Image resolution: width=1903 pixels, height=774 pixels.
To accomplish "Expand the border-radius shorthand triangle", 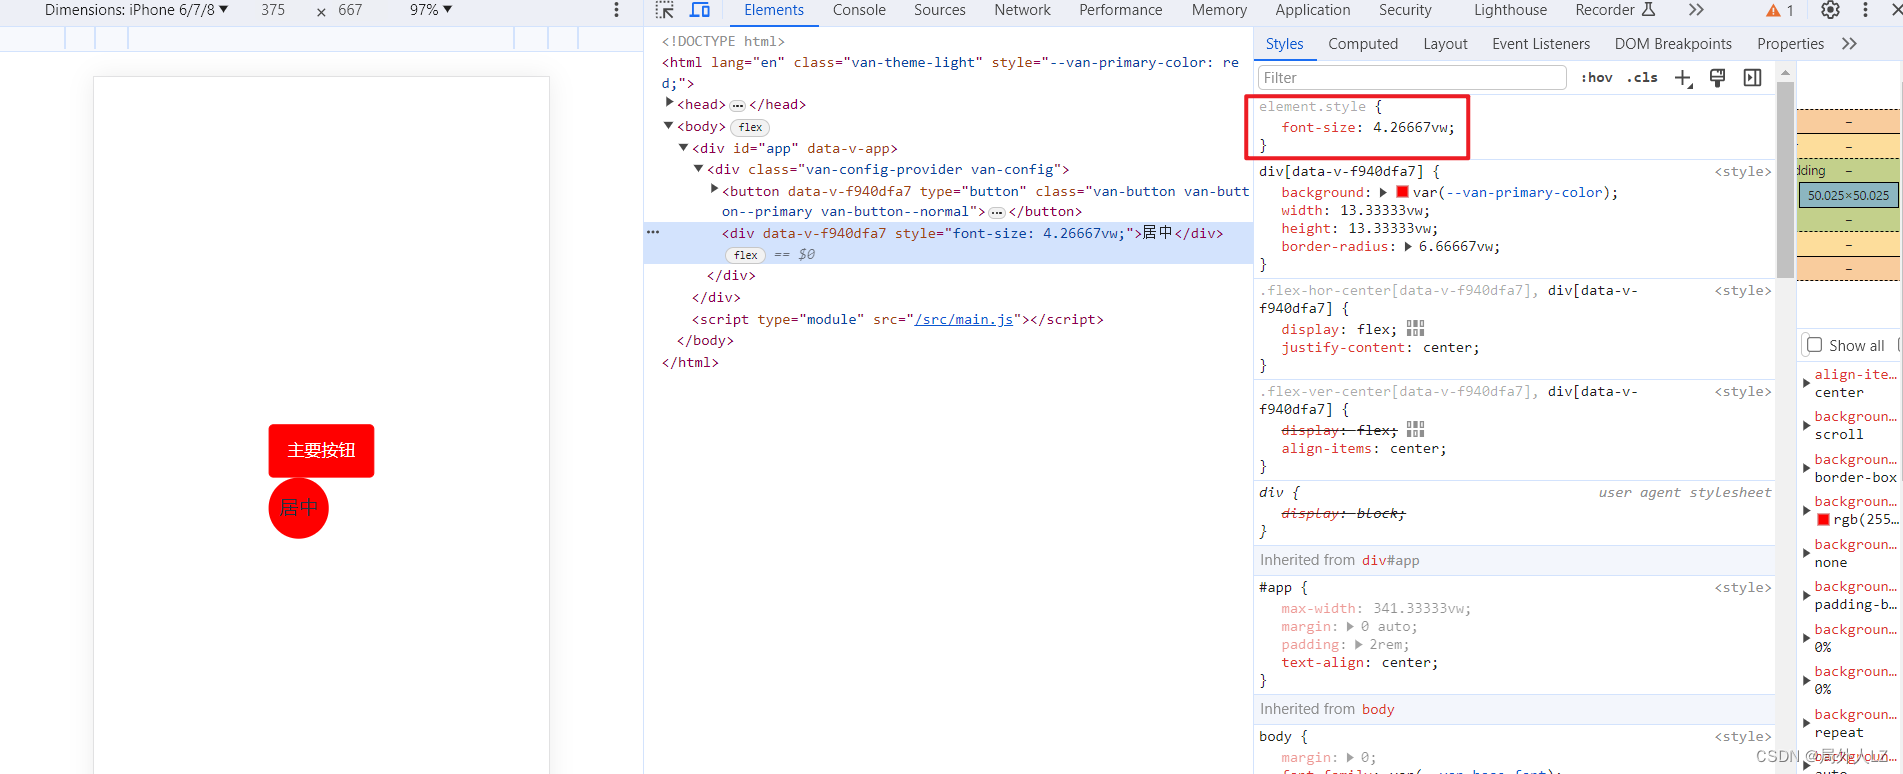I will point(1408,246).
